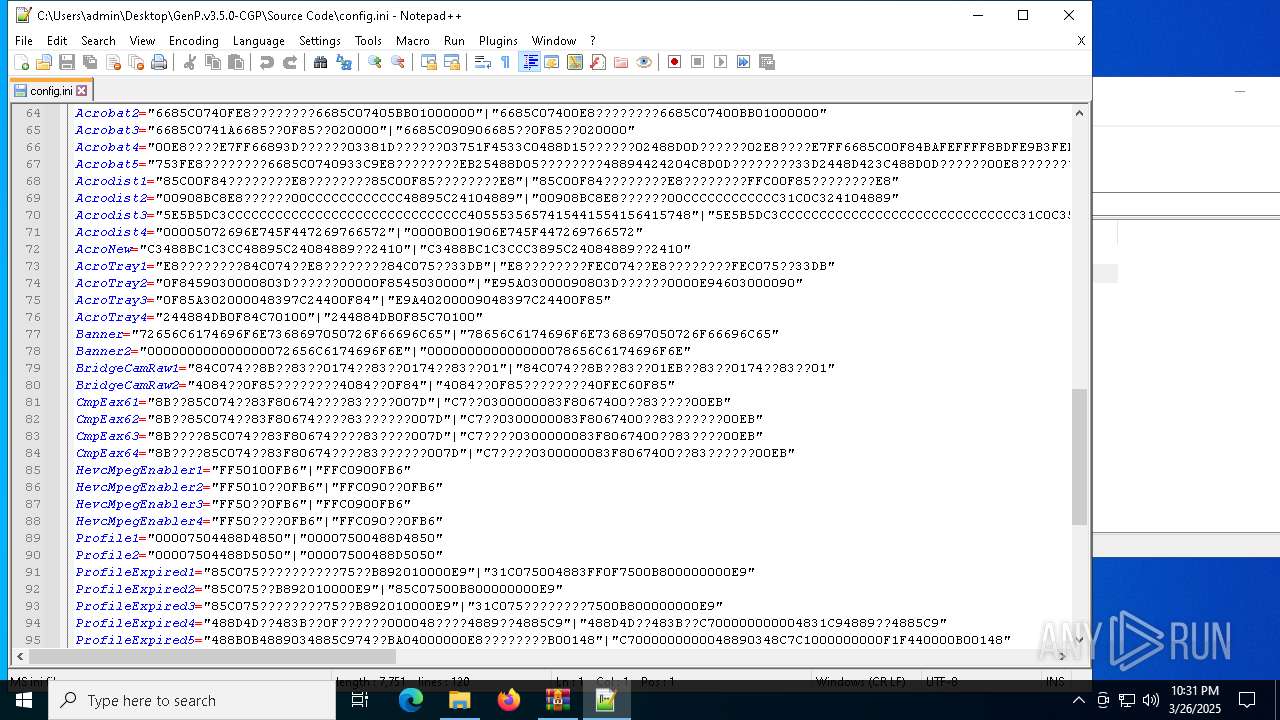Image resolution: width=1280 pixels, height=720 pixels.
Task: Create a new document with New icon
Action: [21, 62]
